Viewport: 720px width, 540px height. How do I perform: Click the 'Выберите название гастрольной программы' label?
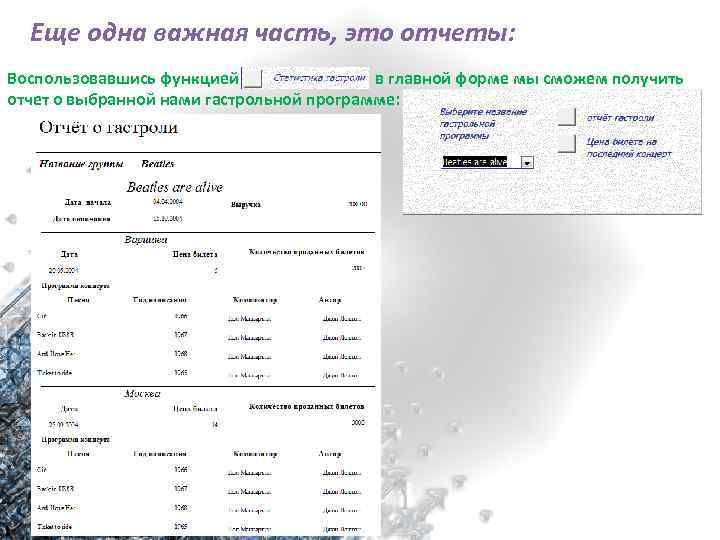coord(483,124)
